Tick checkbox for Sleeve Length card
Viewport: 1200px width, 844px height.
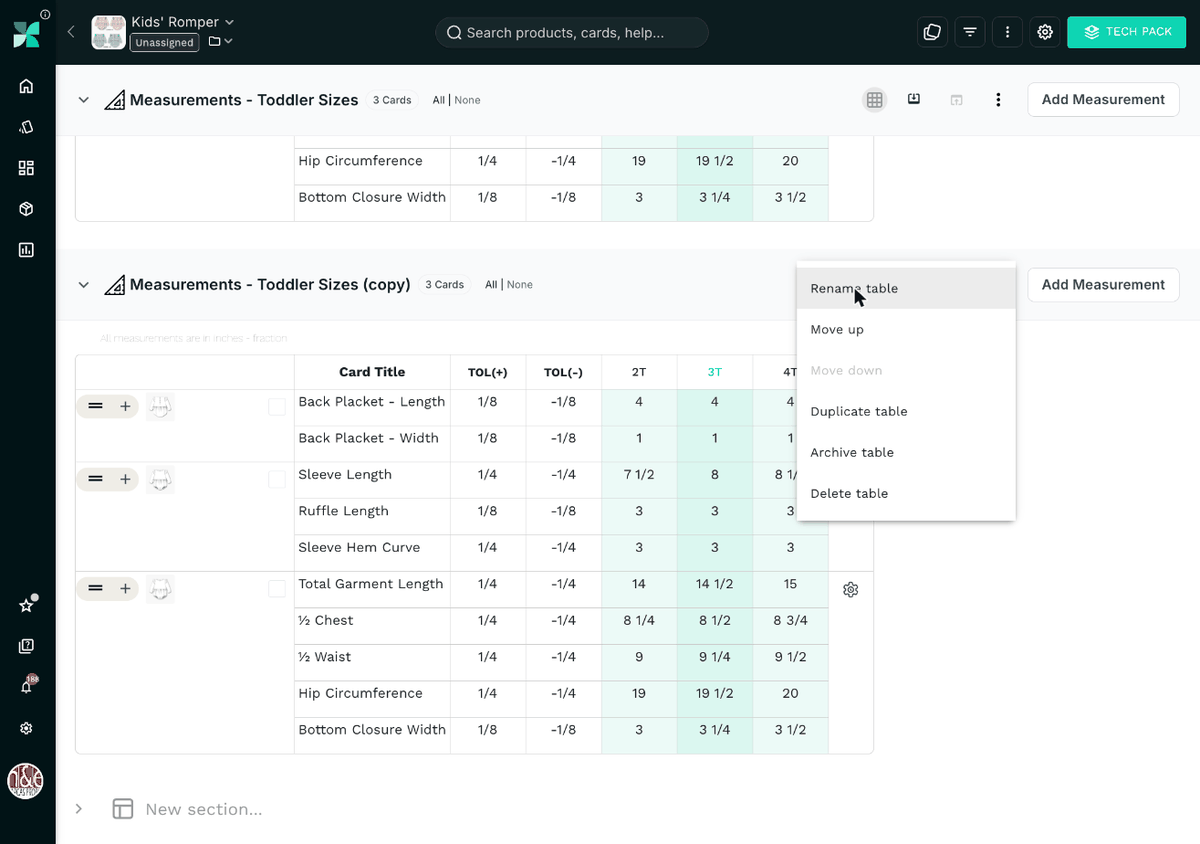click(277, 480)
